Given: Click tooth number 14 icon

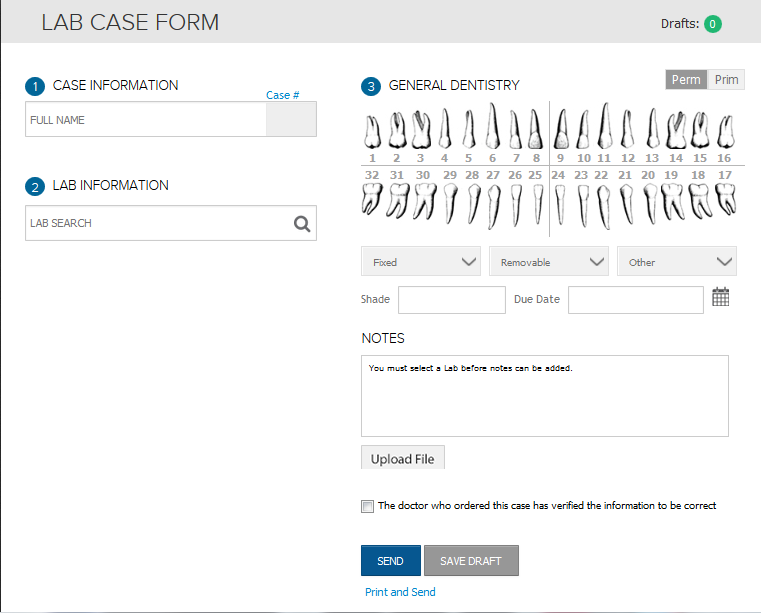Looking at the screenshot, I should coord(676,130).
